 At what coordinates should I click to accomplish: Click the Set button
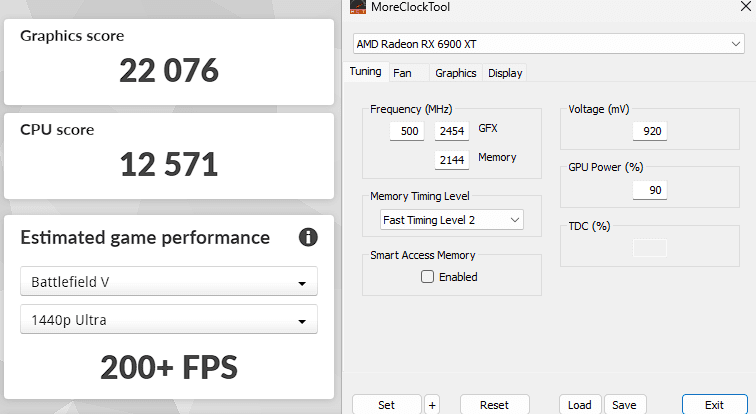[x=387, y=405]
